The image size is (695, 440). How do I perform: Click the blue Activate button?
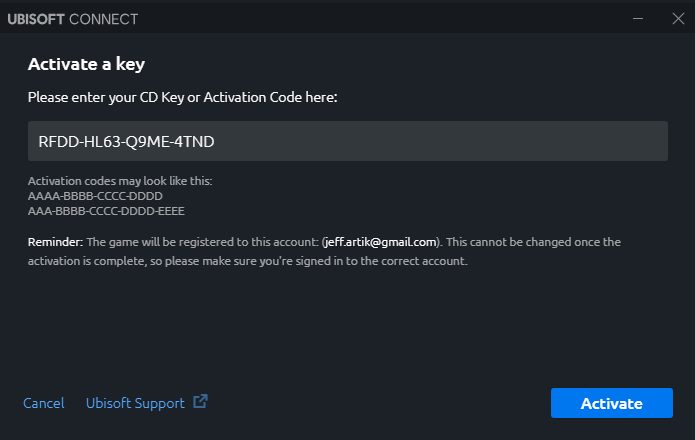[612, 403]
